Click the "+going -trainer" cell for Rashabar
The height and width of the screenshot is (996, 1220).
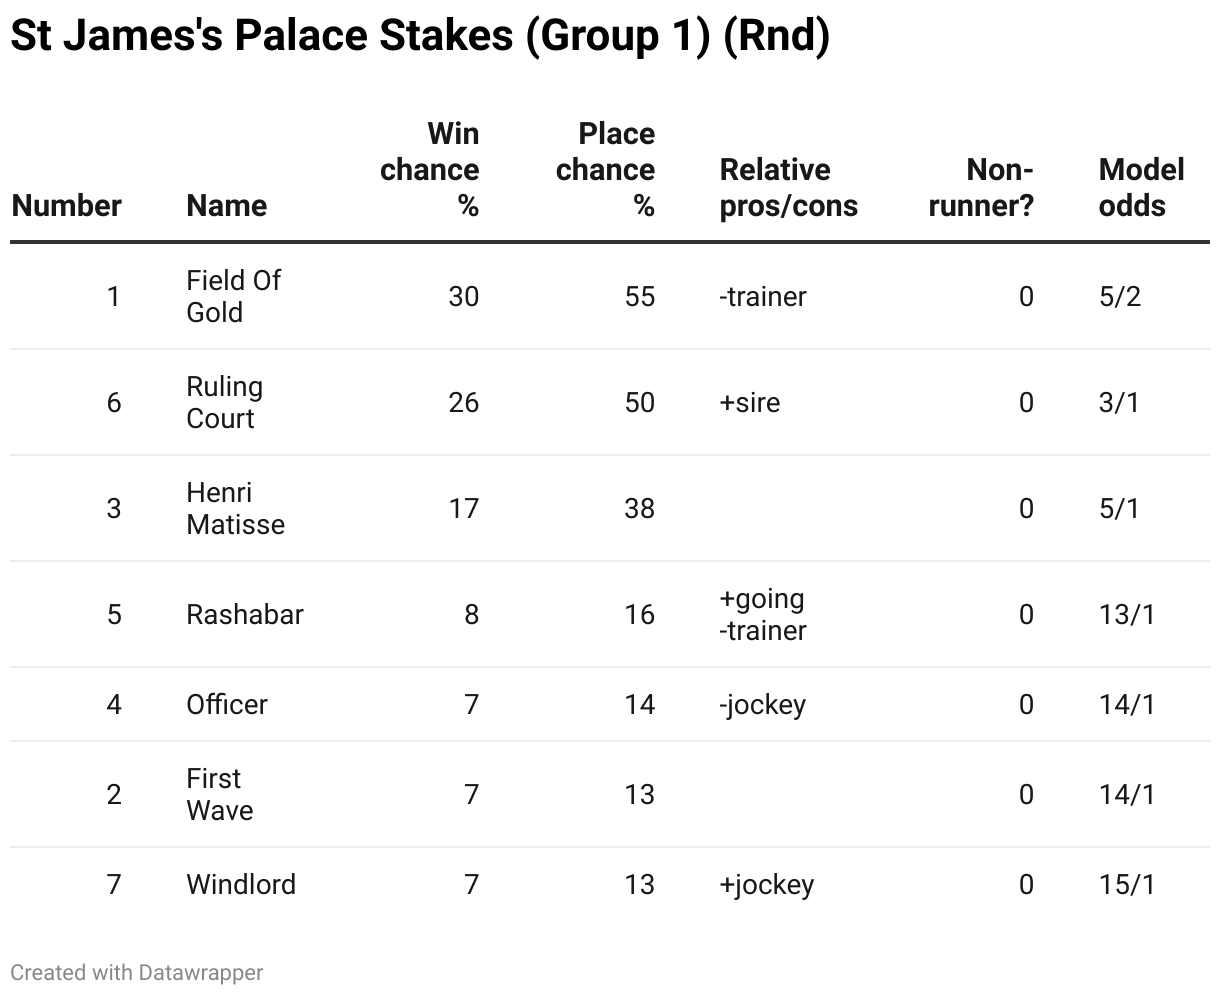click(x=762, y=614)
